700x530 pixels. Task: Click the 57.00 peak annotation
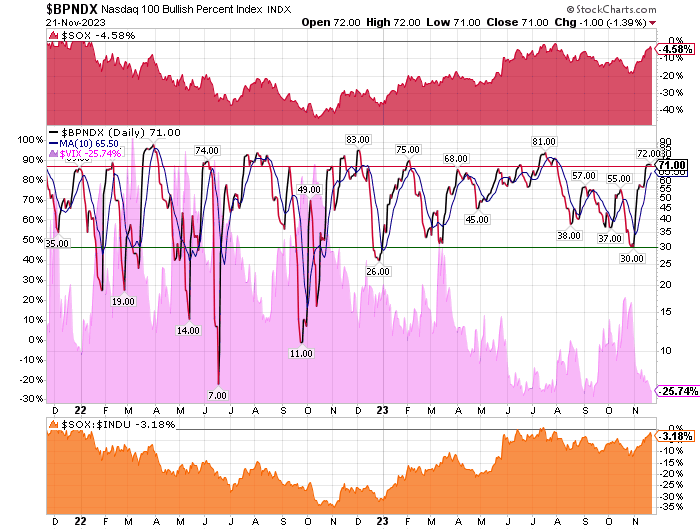583,175
